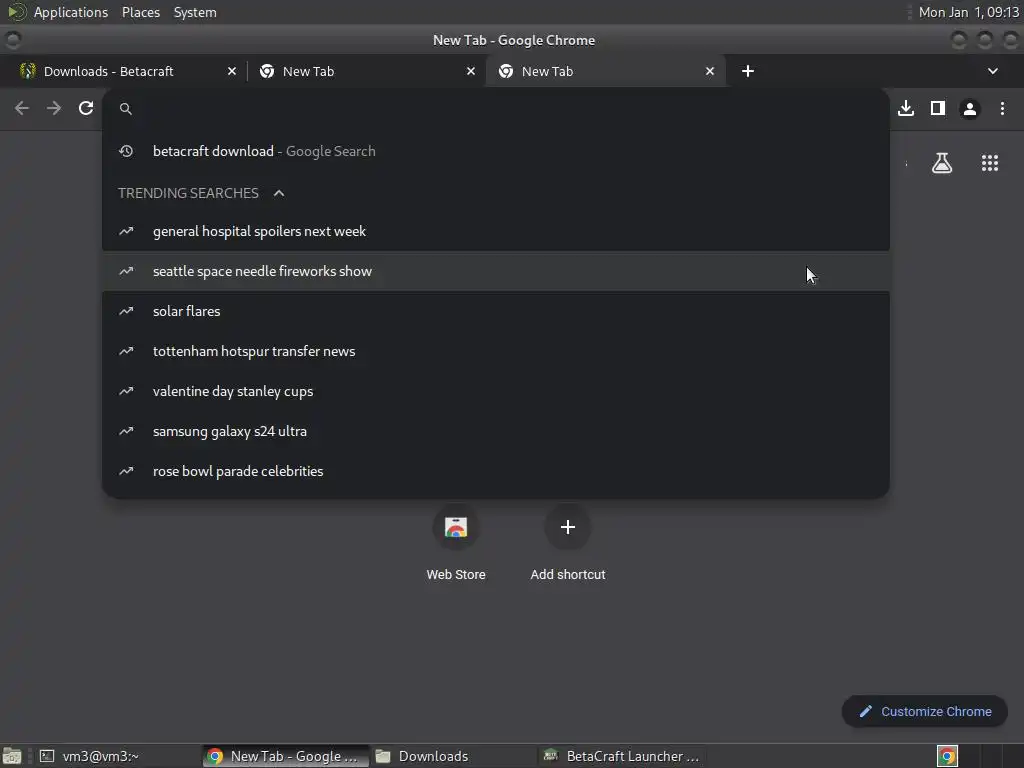Close the third New Tab
The image size is (1024, 768).
[x=710, y=71]
